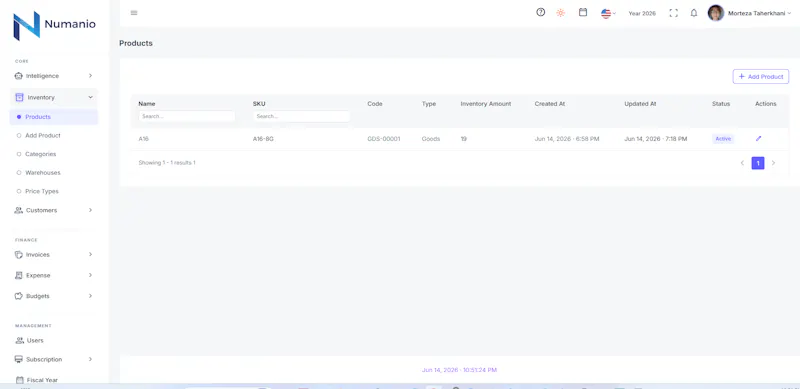Open the calendar icon in header

point(583,12)
